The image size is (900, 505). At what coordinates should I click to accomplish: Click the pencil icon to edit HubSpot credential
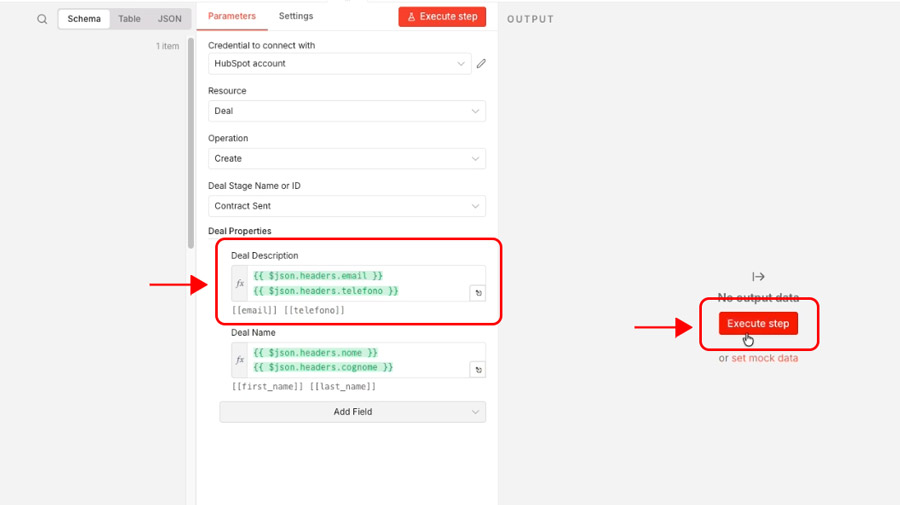pyautogui.click(x=481, y=64)
